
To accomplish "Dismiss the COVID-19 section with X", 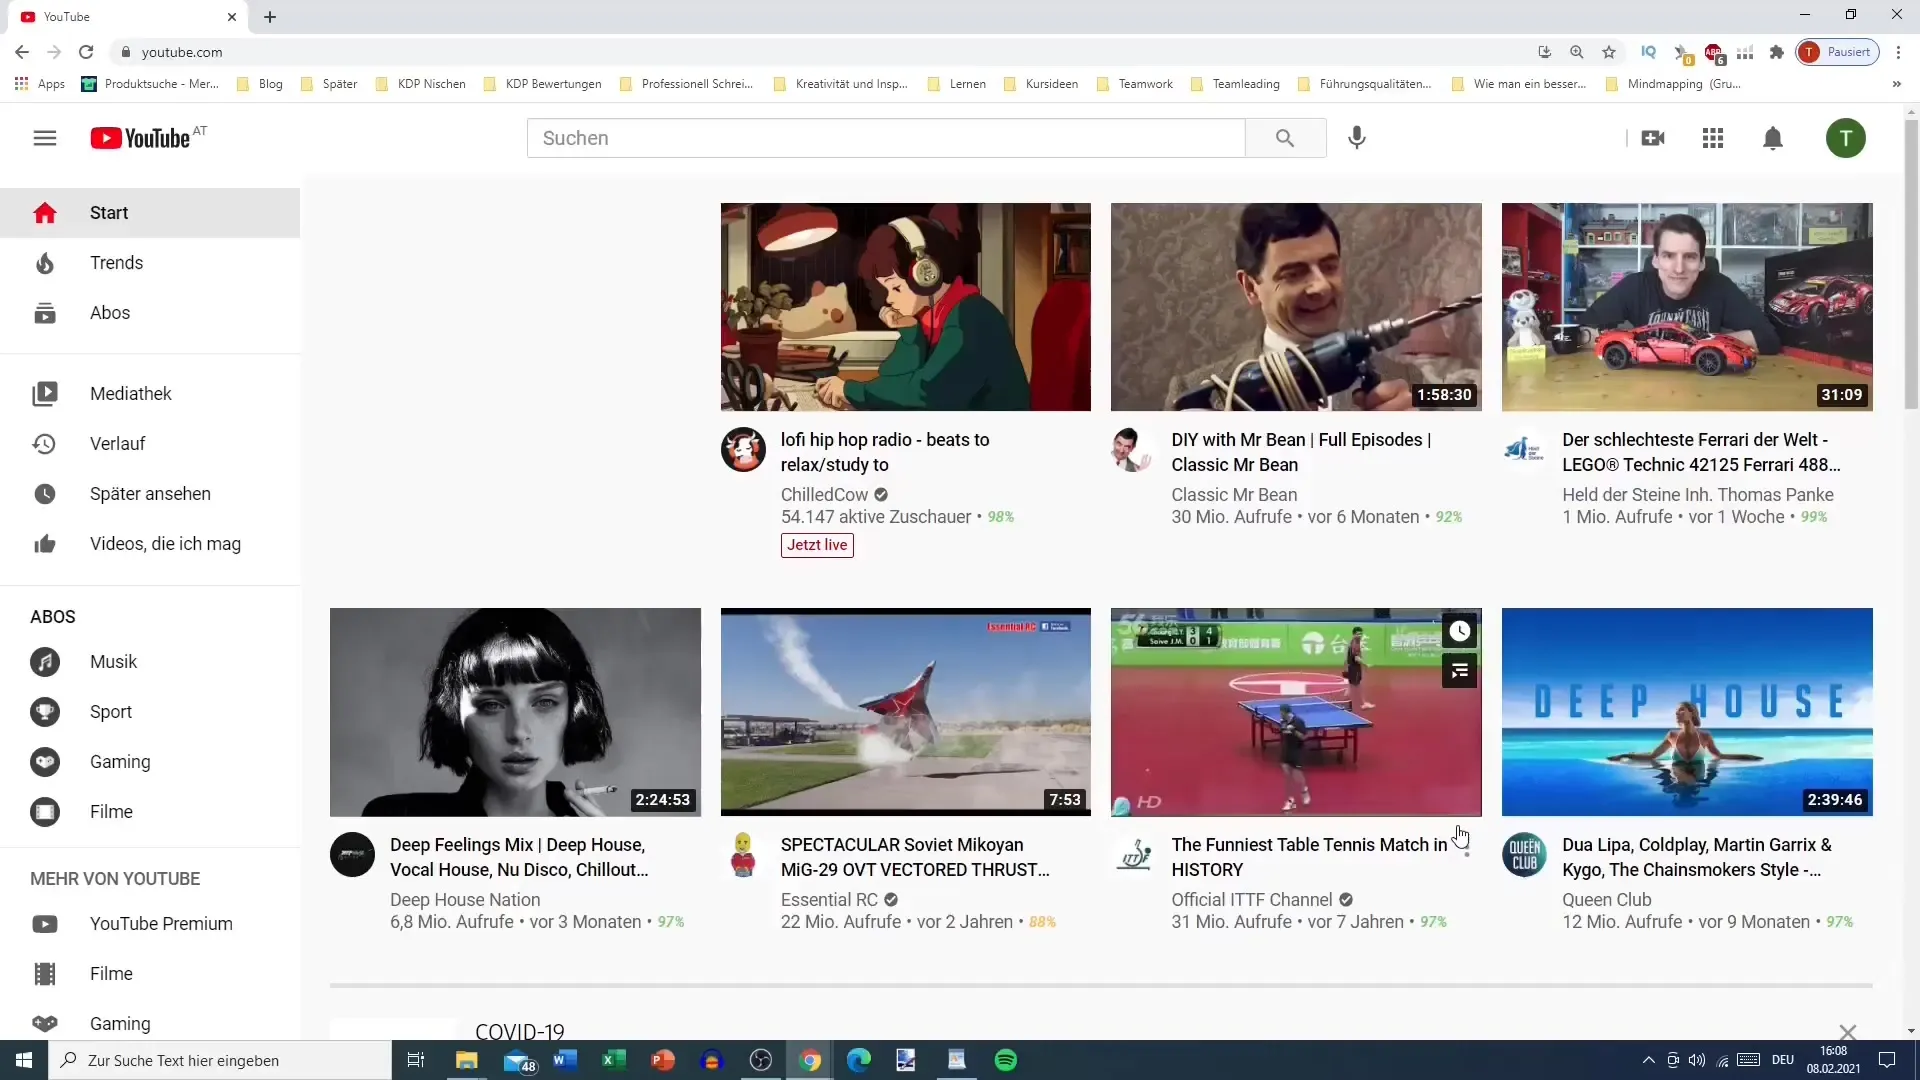I will click(x=1847, y=1031).
